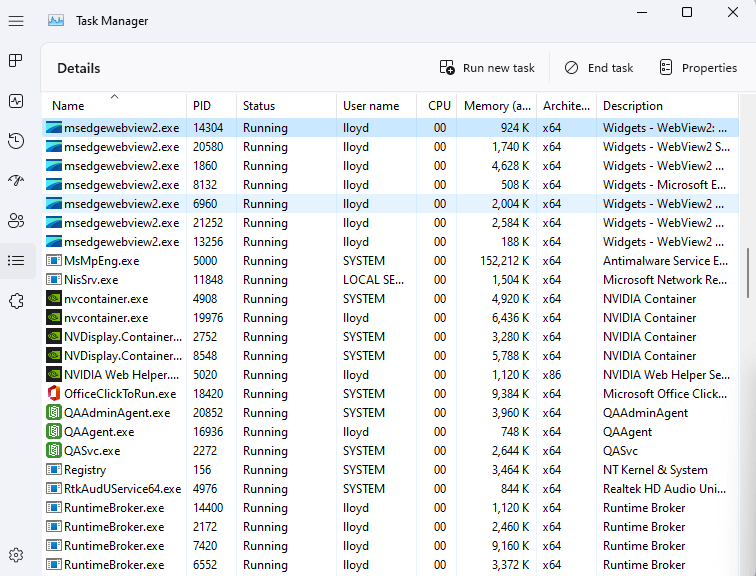The height and width of the screenshot is (576, 756).
Task: Open the Users page icon
Action: pos(16,221)
